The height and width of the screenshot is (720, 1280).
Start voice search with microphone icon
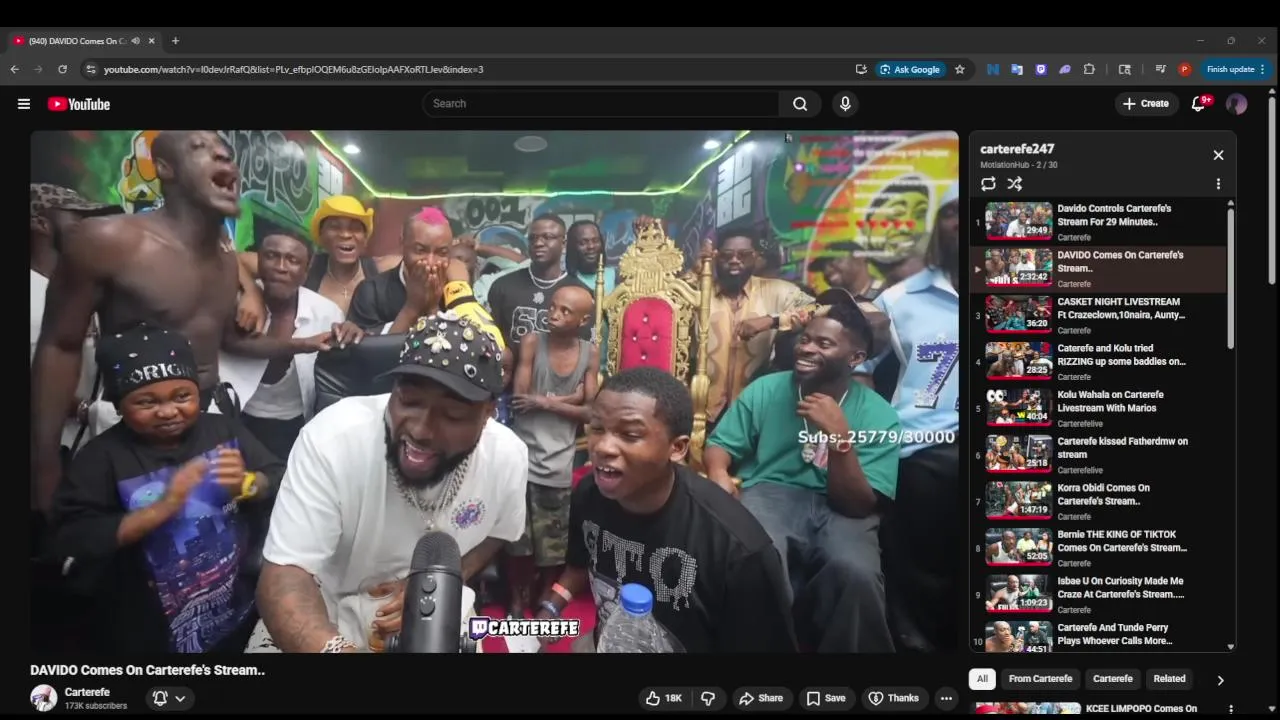(845, 104)
